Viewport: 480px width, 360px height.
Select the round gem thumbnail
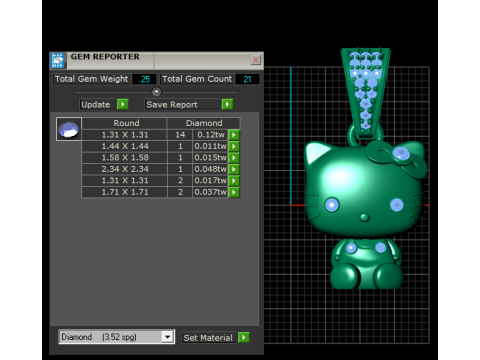click(x=69, y=129)
